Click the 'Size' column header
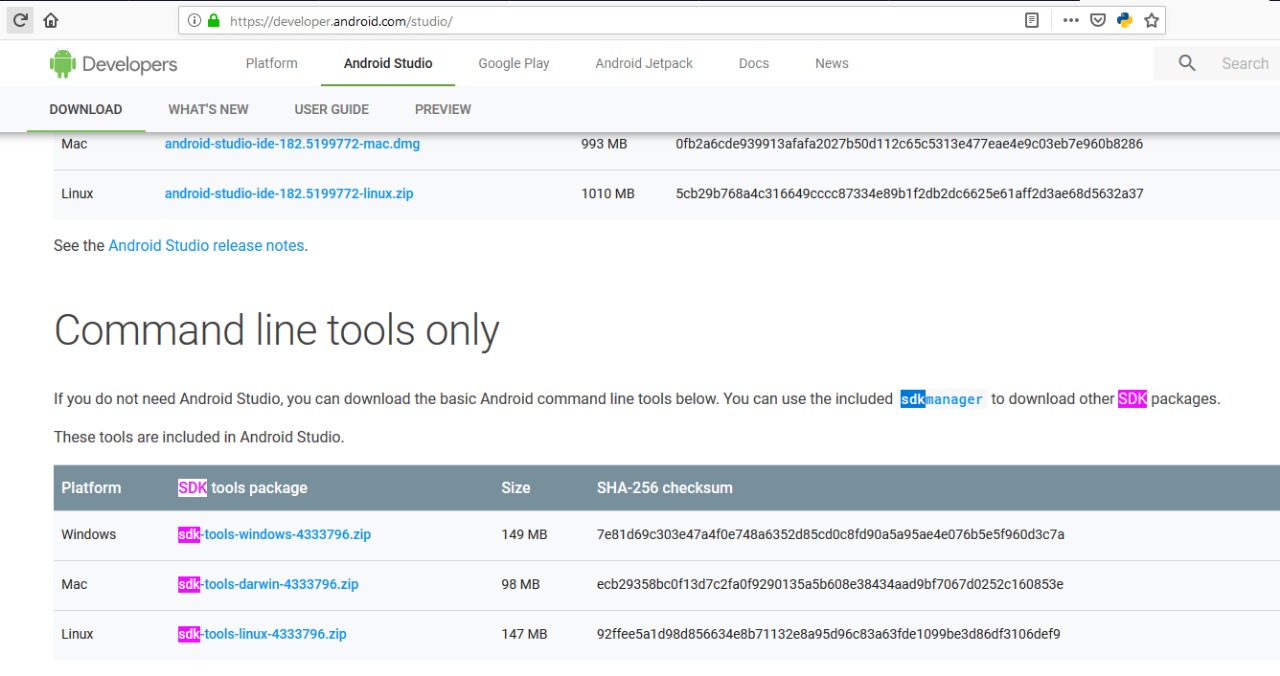The width and height of the screenshot is (1280, 676). 516,488
